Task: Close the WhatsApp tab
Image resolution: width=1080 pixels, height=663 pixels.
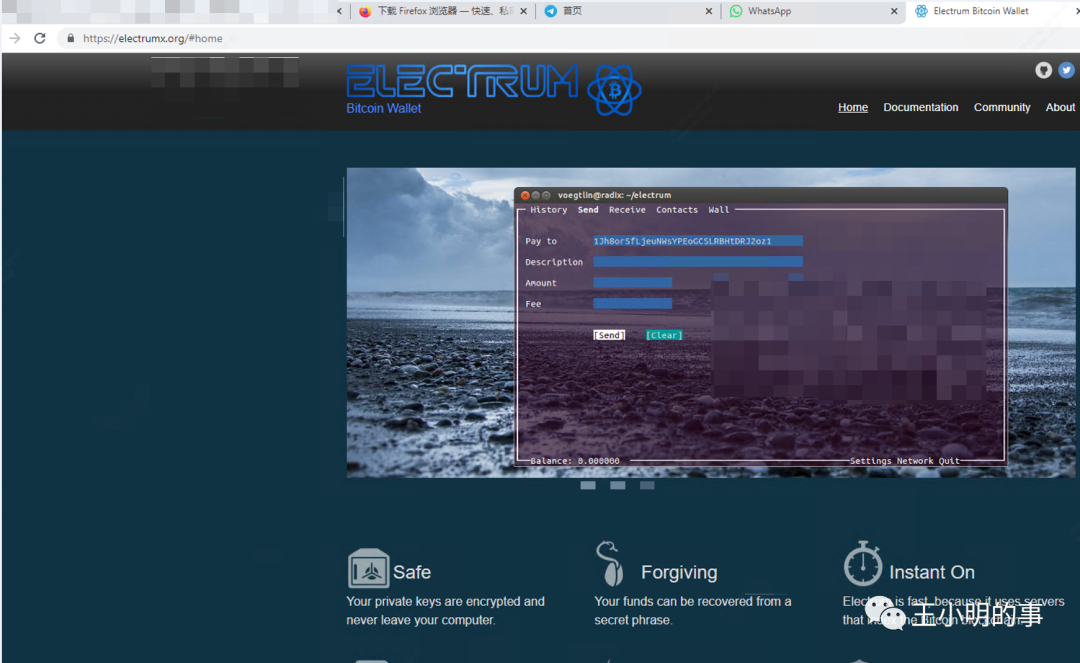Action: [x=894, y=11]
